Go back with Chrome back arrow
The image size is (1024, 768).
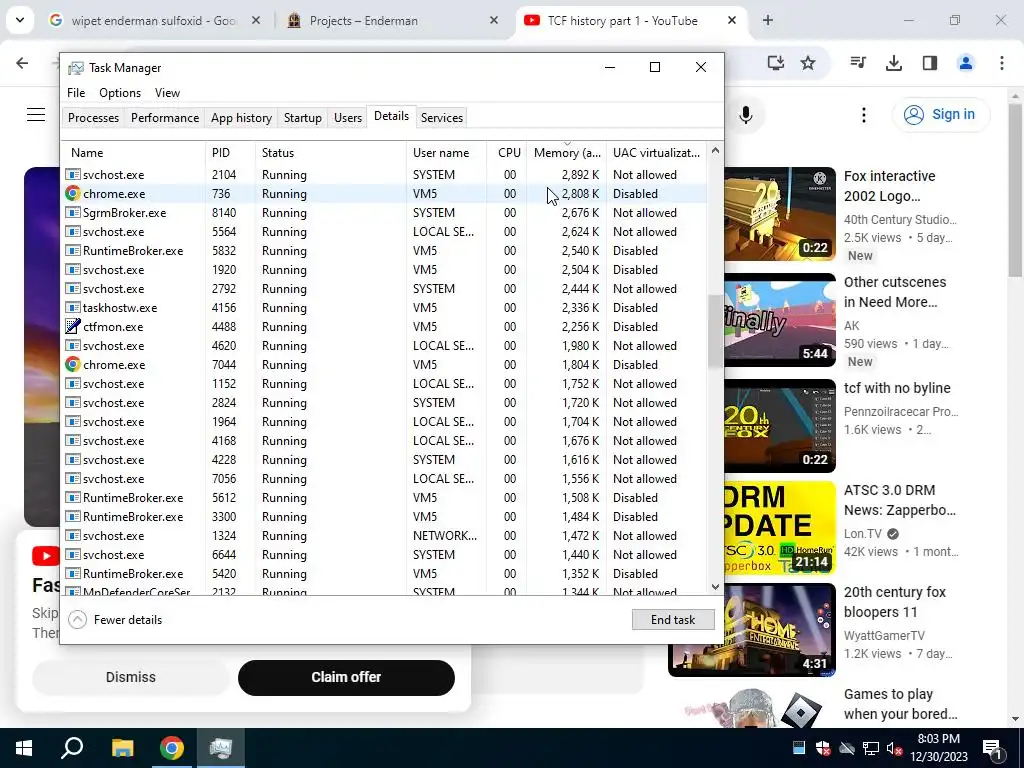pyautogui.click(x=22, y=63)
